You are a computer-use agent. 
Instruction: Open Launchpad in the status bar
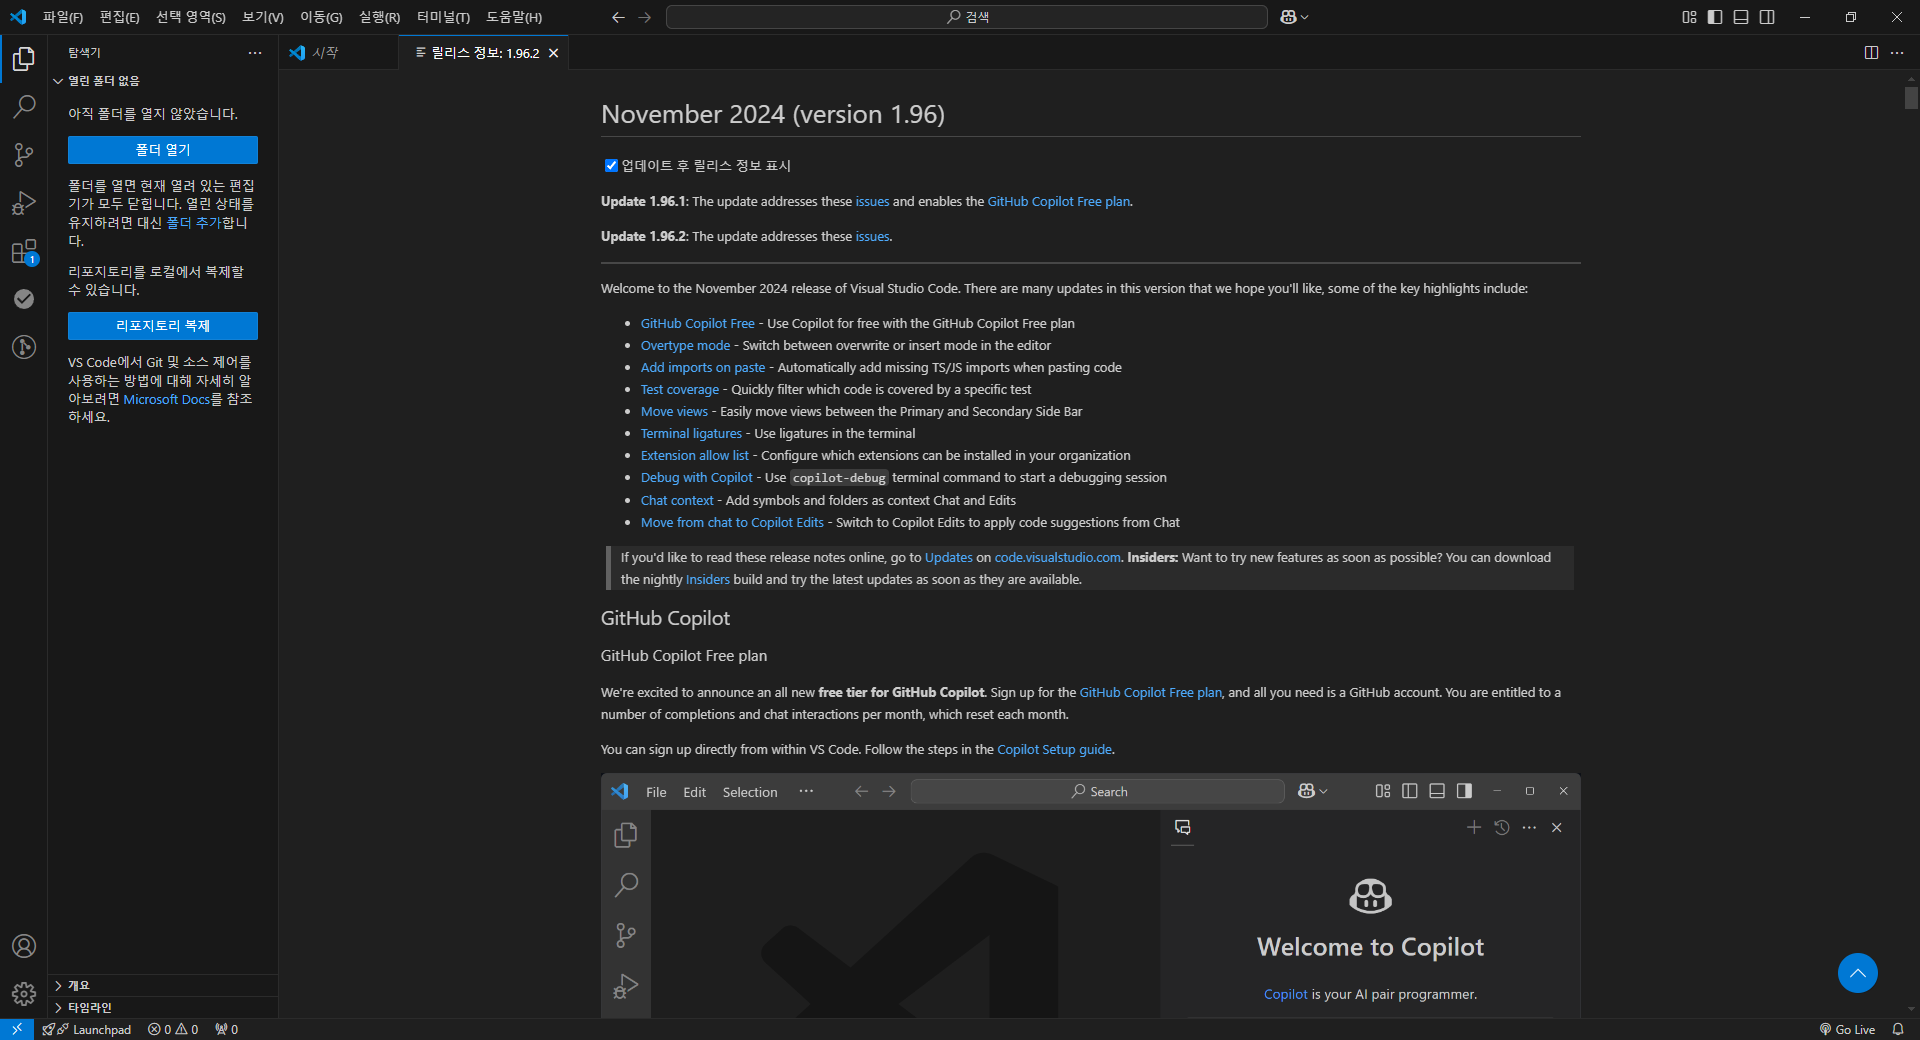[87, 1029]
